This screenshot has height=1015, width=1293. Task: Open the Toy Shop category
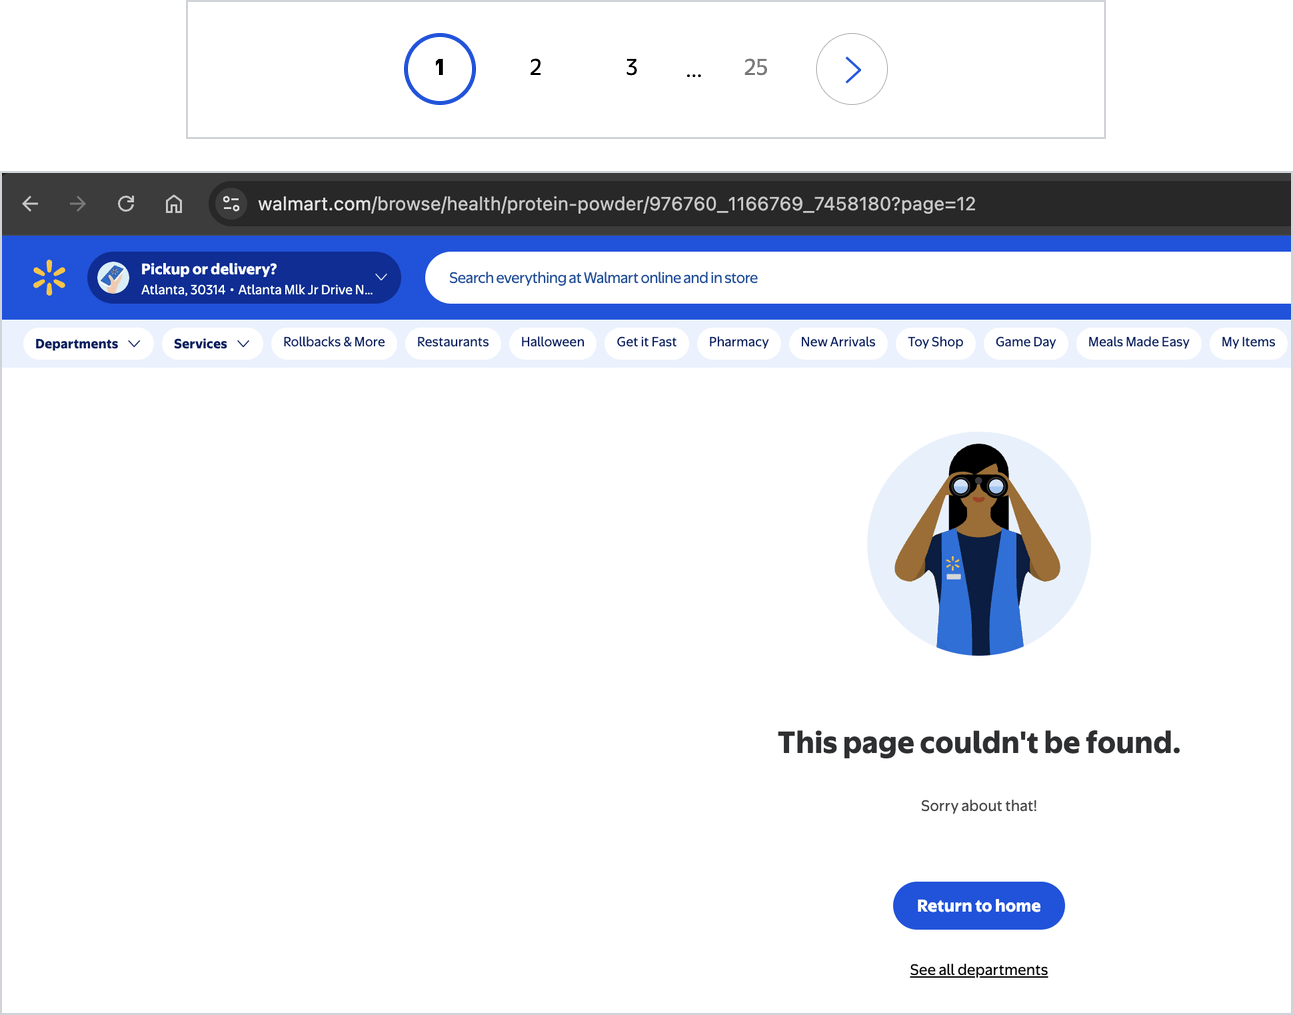coord(936,342)
